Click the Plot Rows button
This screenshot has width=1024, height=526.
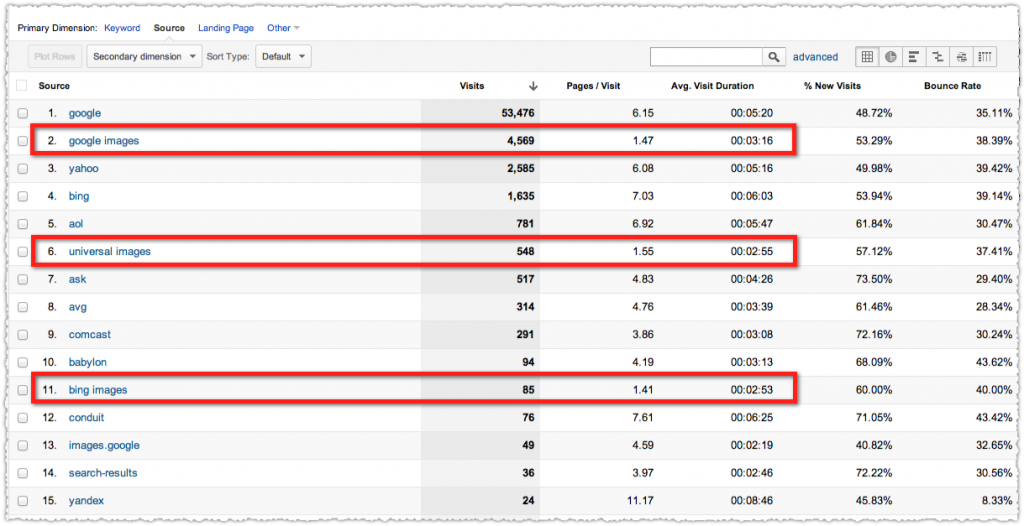[x=55, y=56]
